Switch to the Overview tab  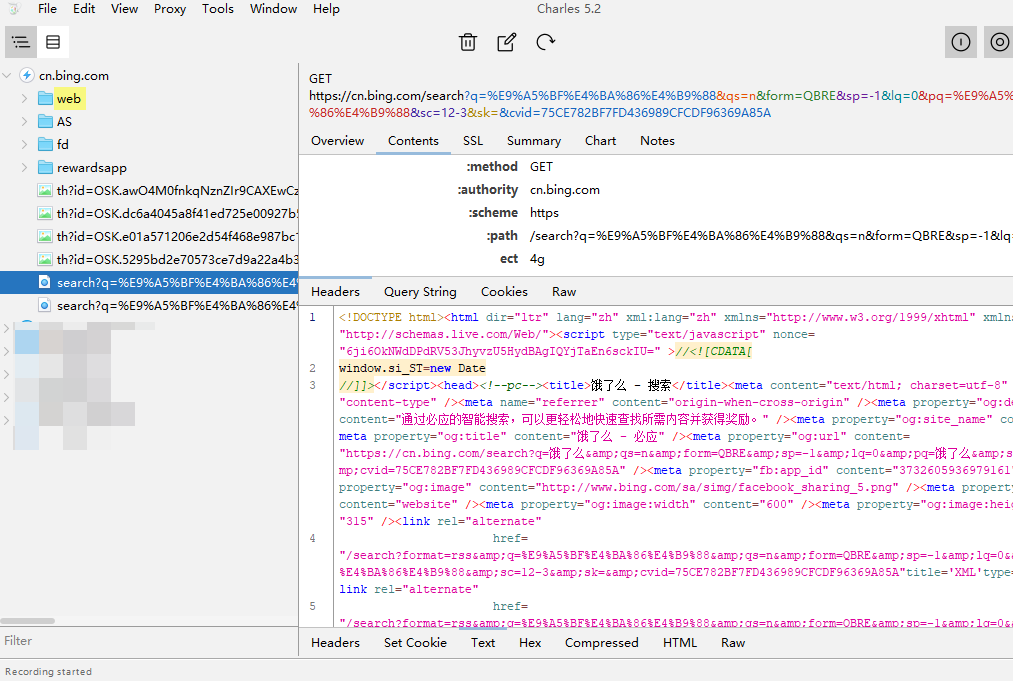pyautogui.click(x=337, y=141)
